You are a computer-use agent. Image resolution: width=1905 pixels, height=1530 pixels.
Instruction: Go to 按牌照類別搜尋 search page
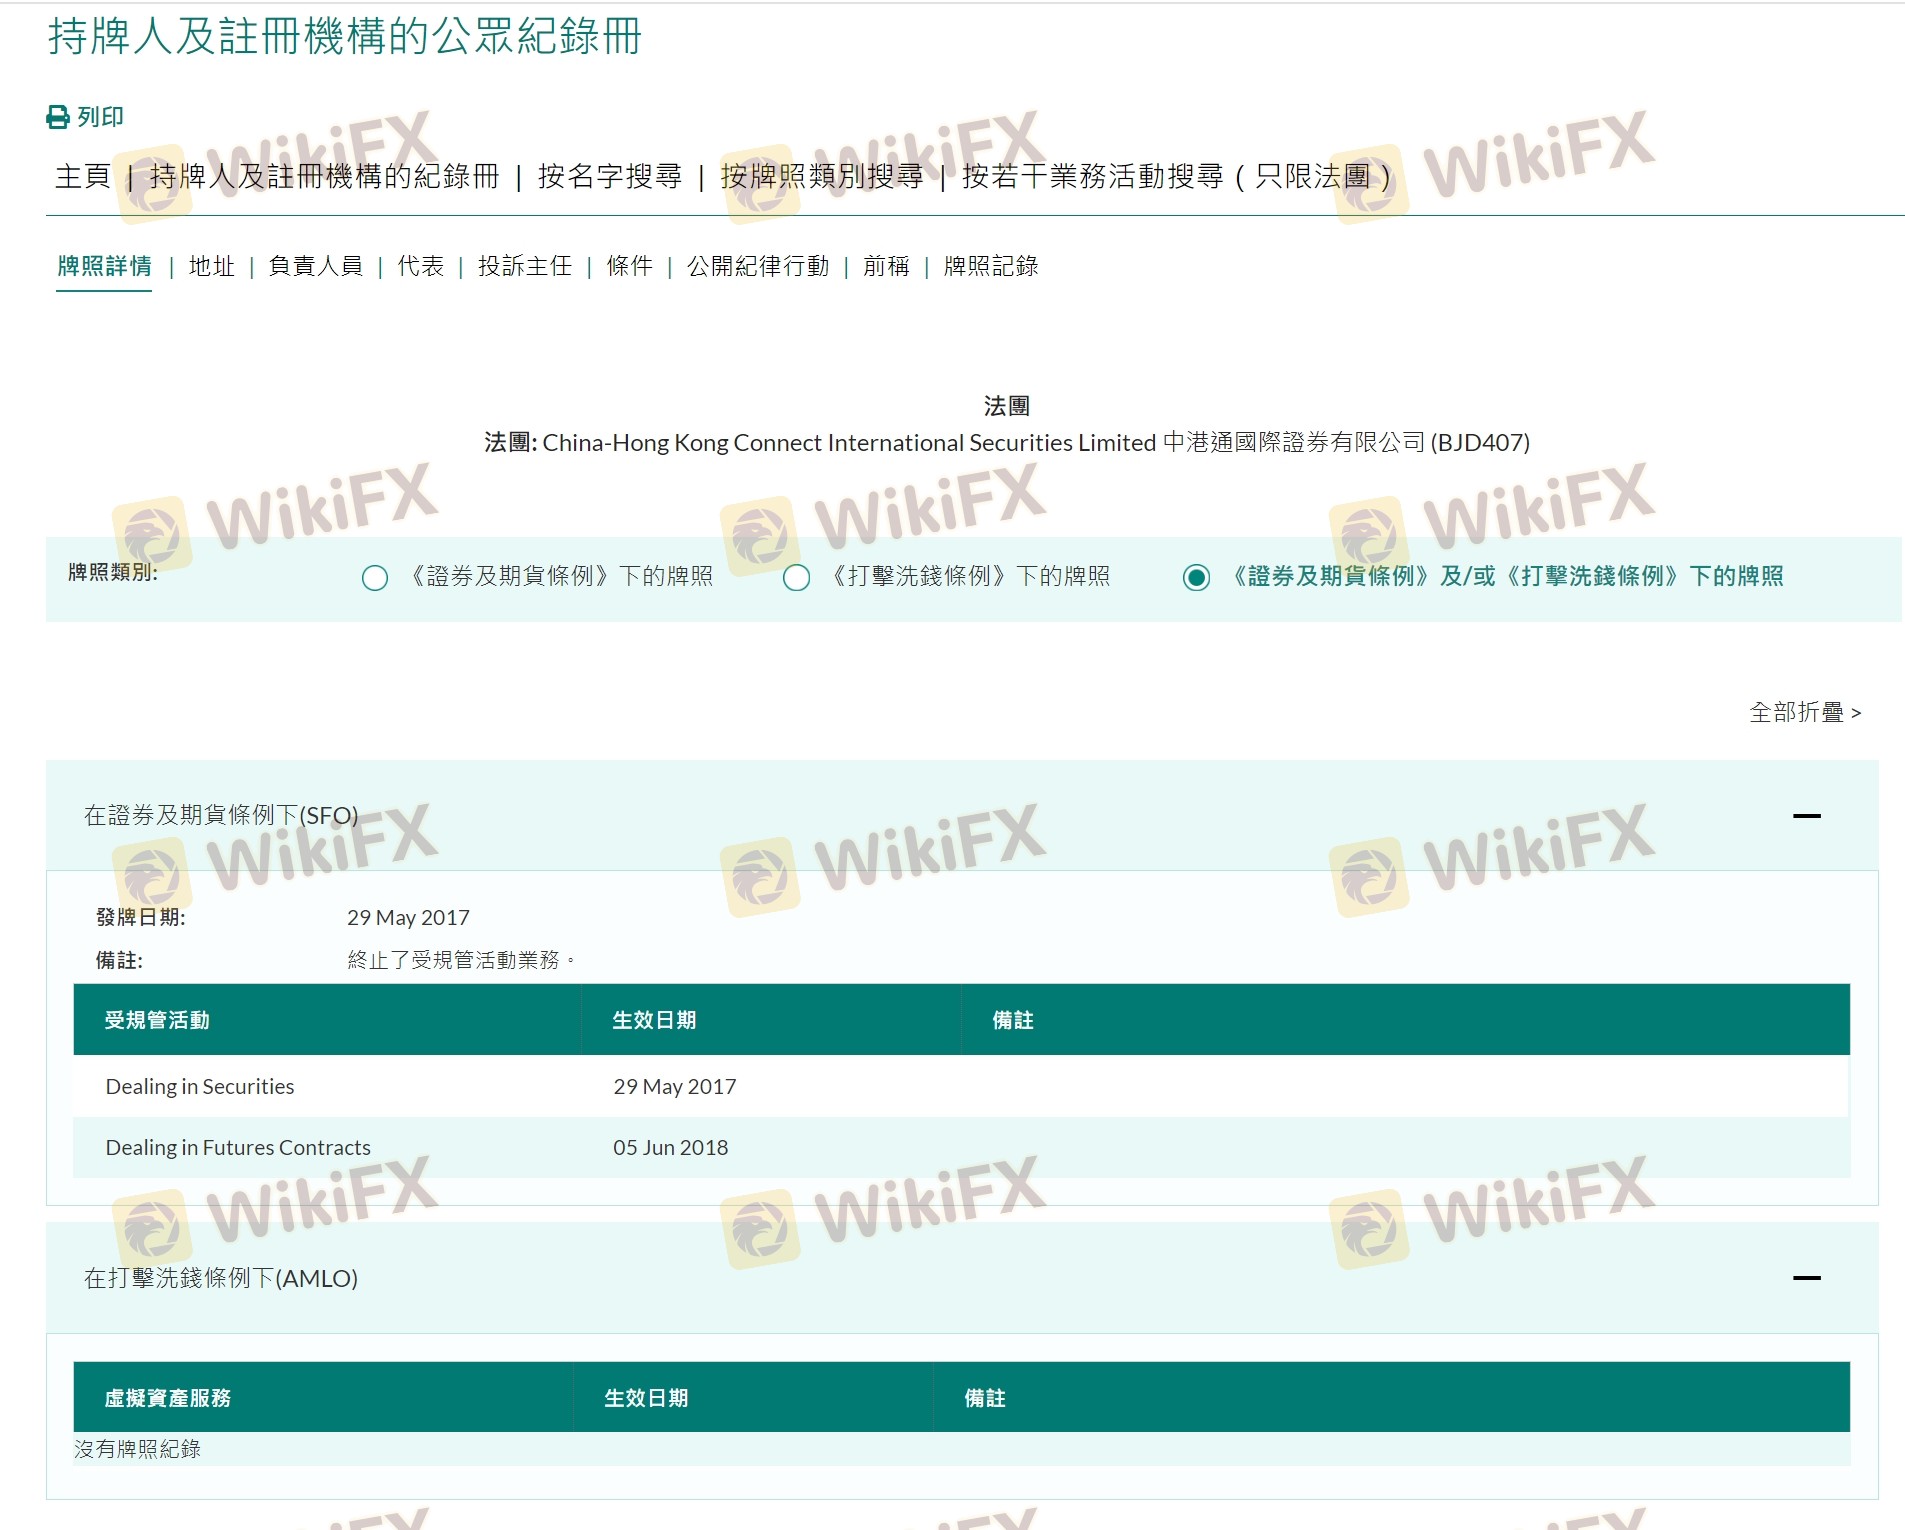pos(821,177)
